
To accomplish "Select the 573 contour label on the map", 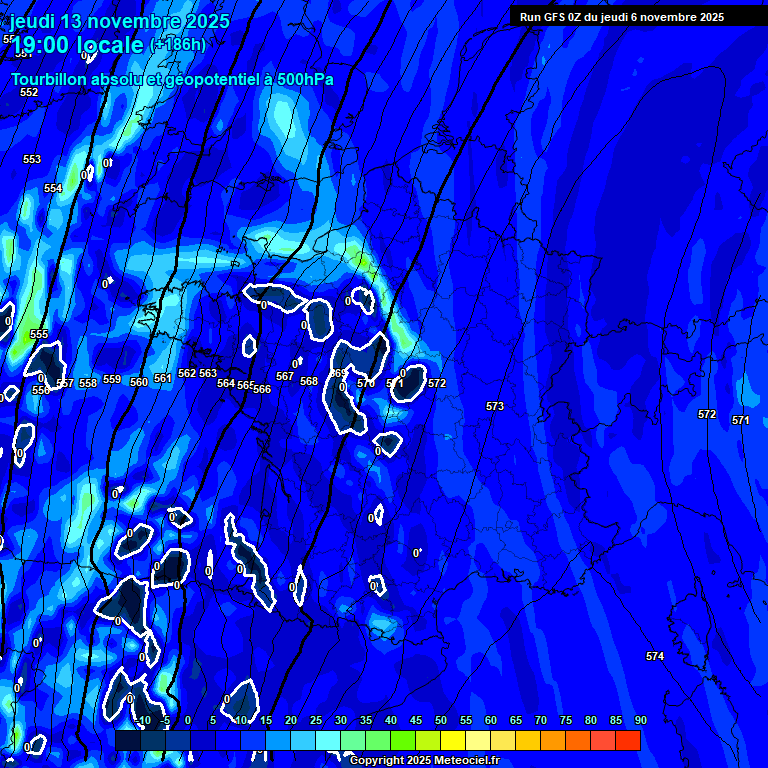I will pyautogui.click(x=495, y=407).
